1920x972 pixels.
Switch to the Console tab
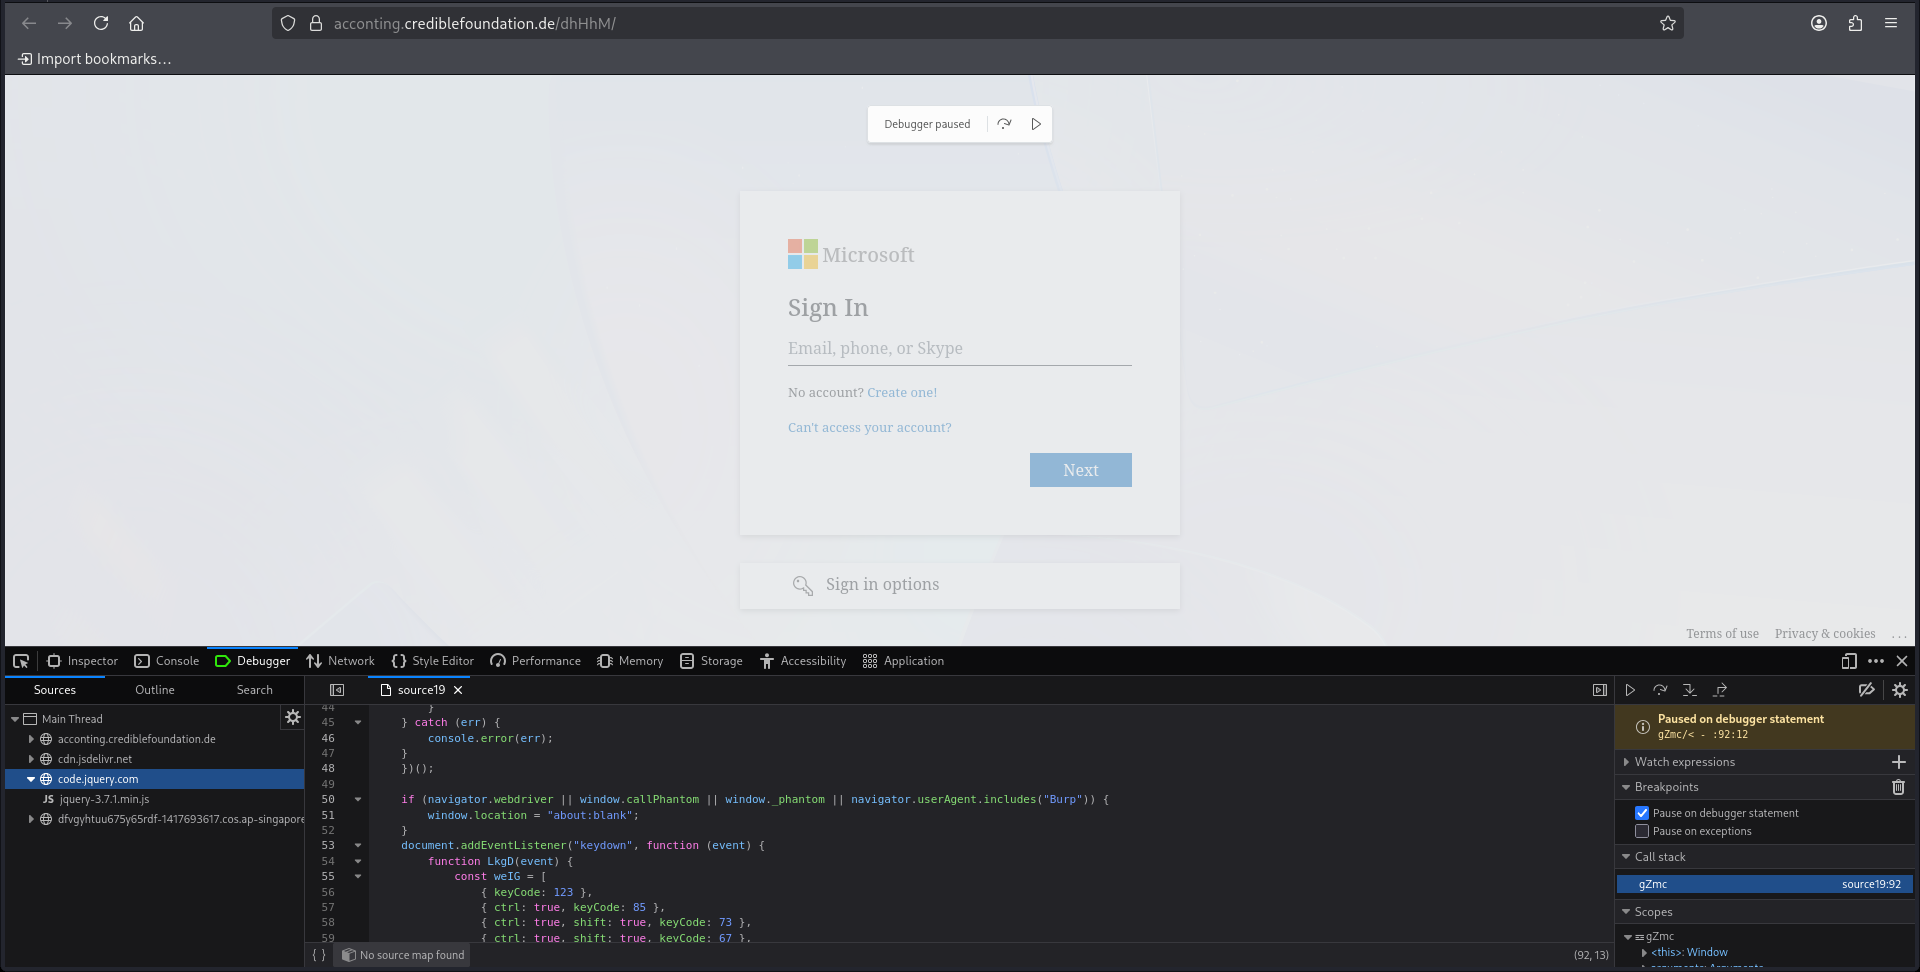[167, 661]
